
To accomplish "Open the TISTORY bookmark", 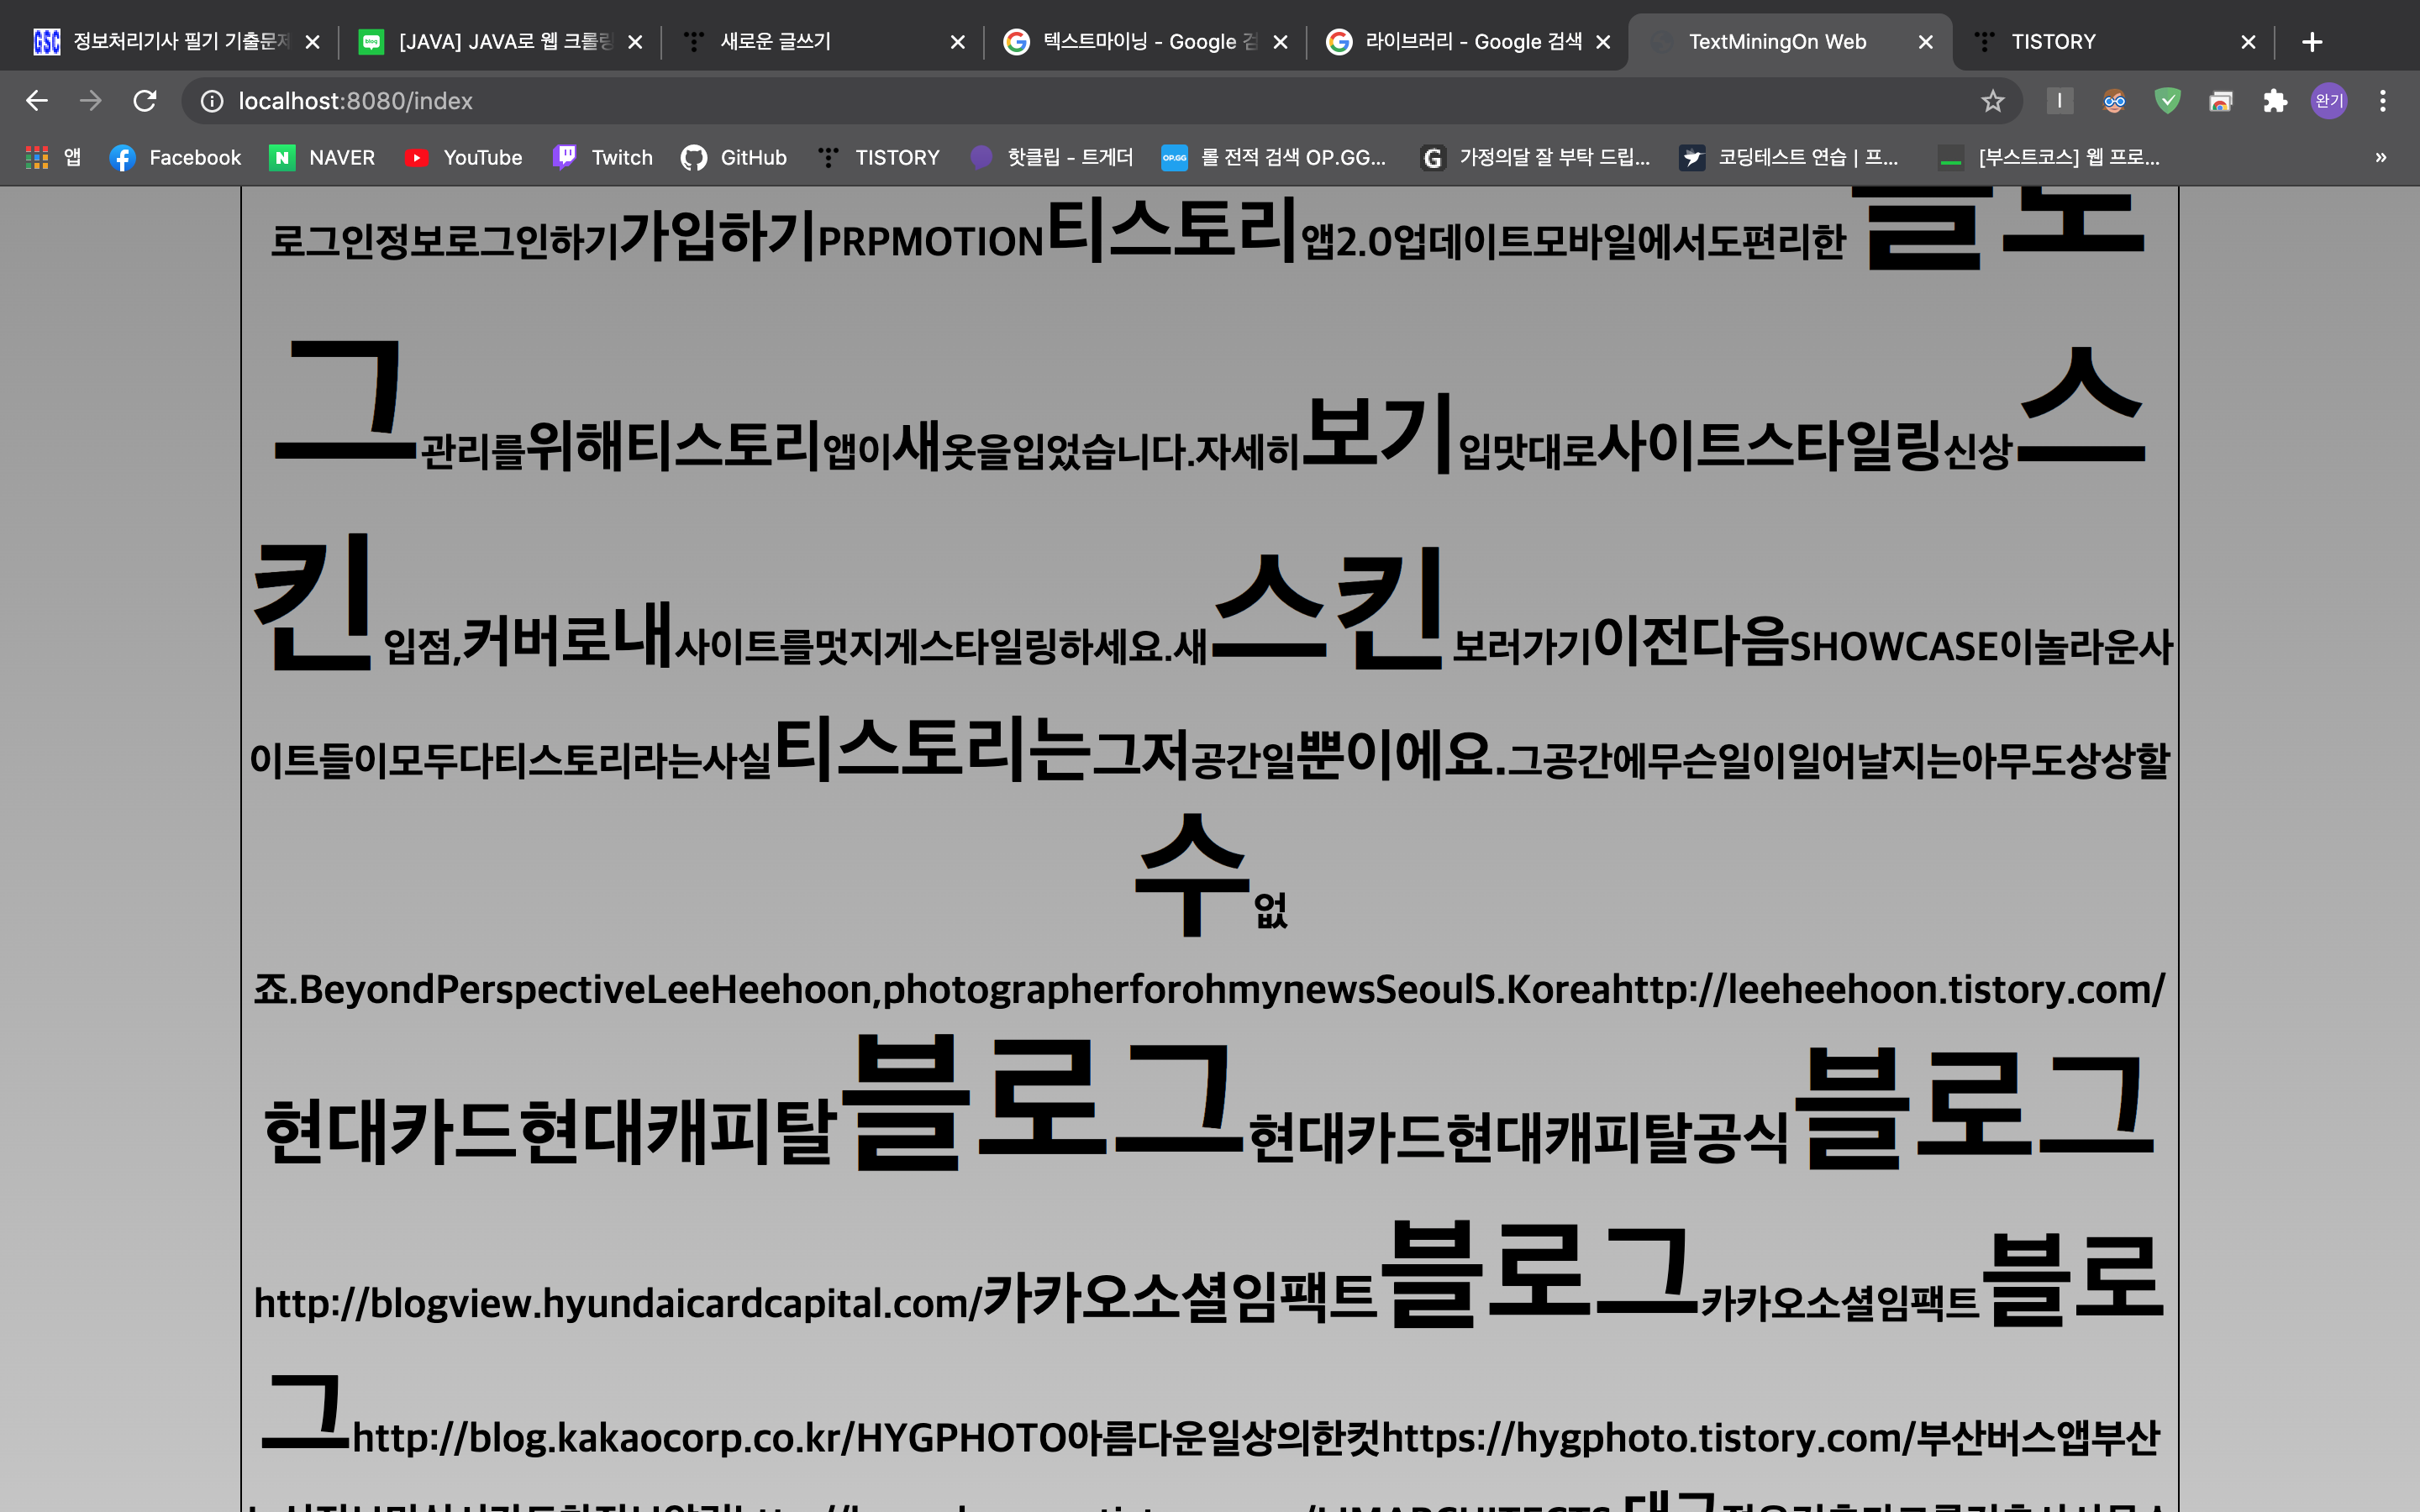I will click(878, 157).
